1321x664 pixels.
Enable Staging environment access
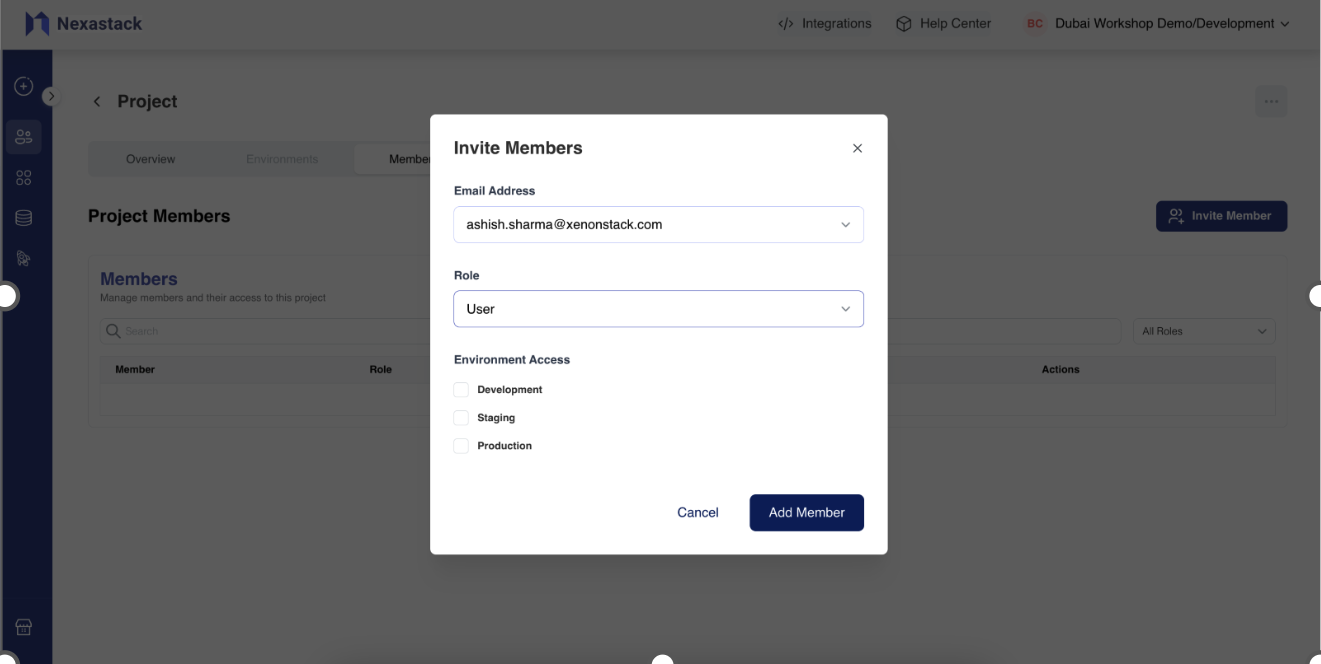pyautogui.click(x=461, y=417)
